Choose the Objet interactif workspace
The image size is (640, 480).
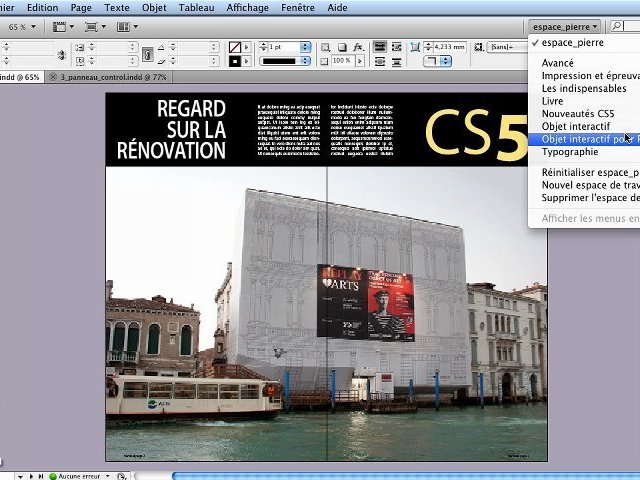[584, 126]
